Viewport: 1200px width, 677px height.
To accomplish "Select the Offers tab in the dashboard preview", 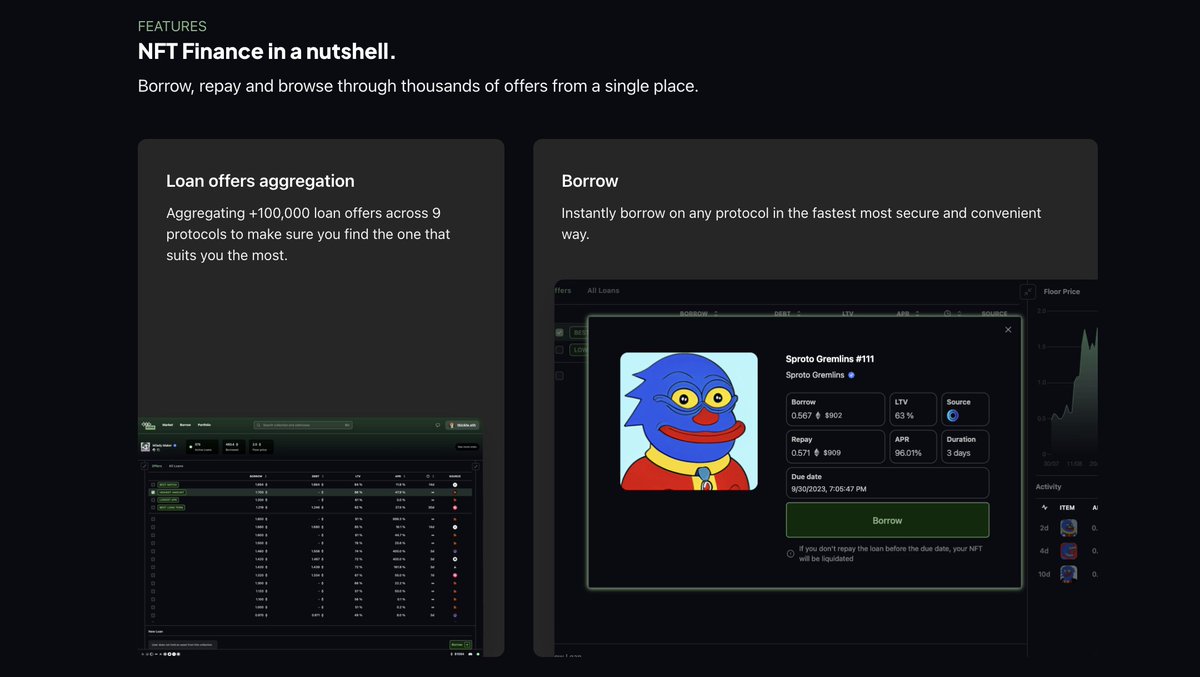I will pos(157,466).
